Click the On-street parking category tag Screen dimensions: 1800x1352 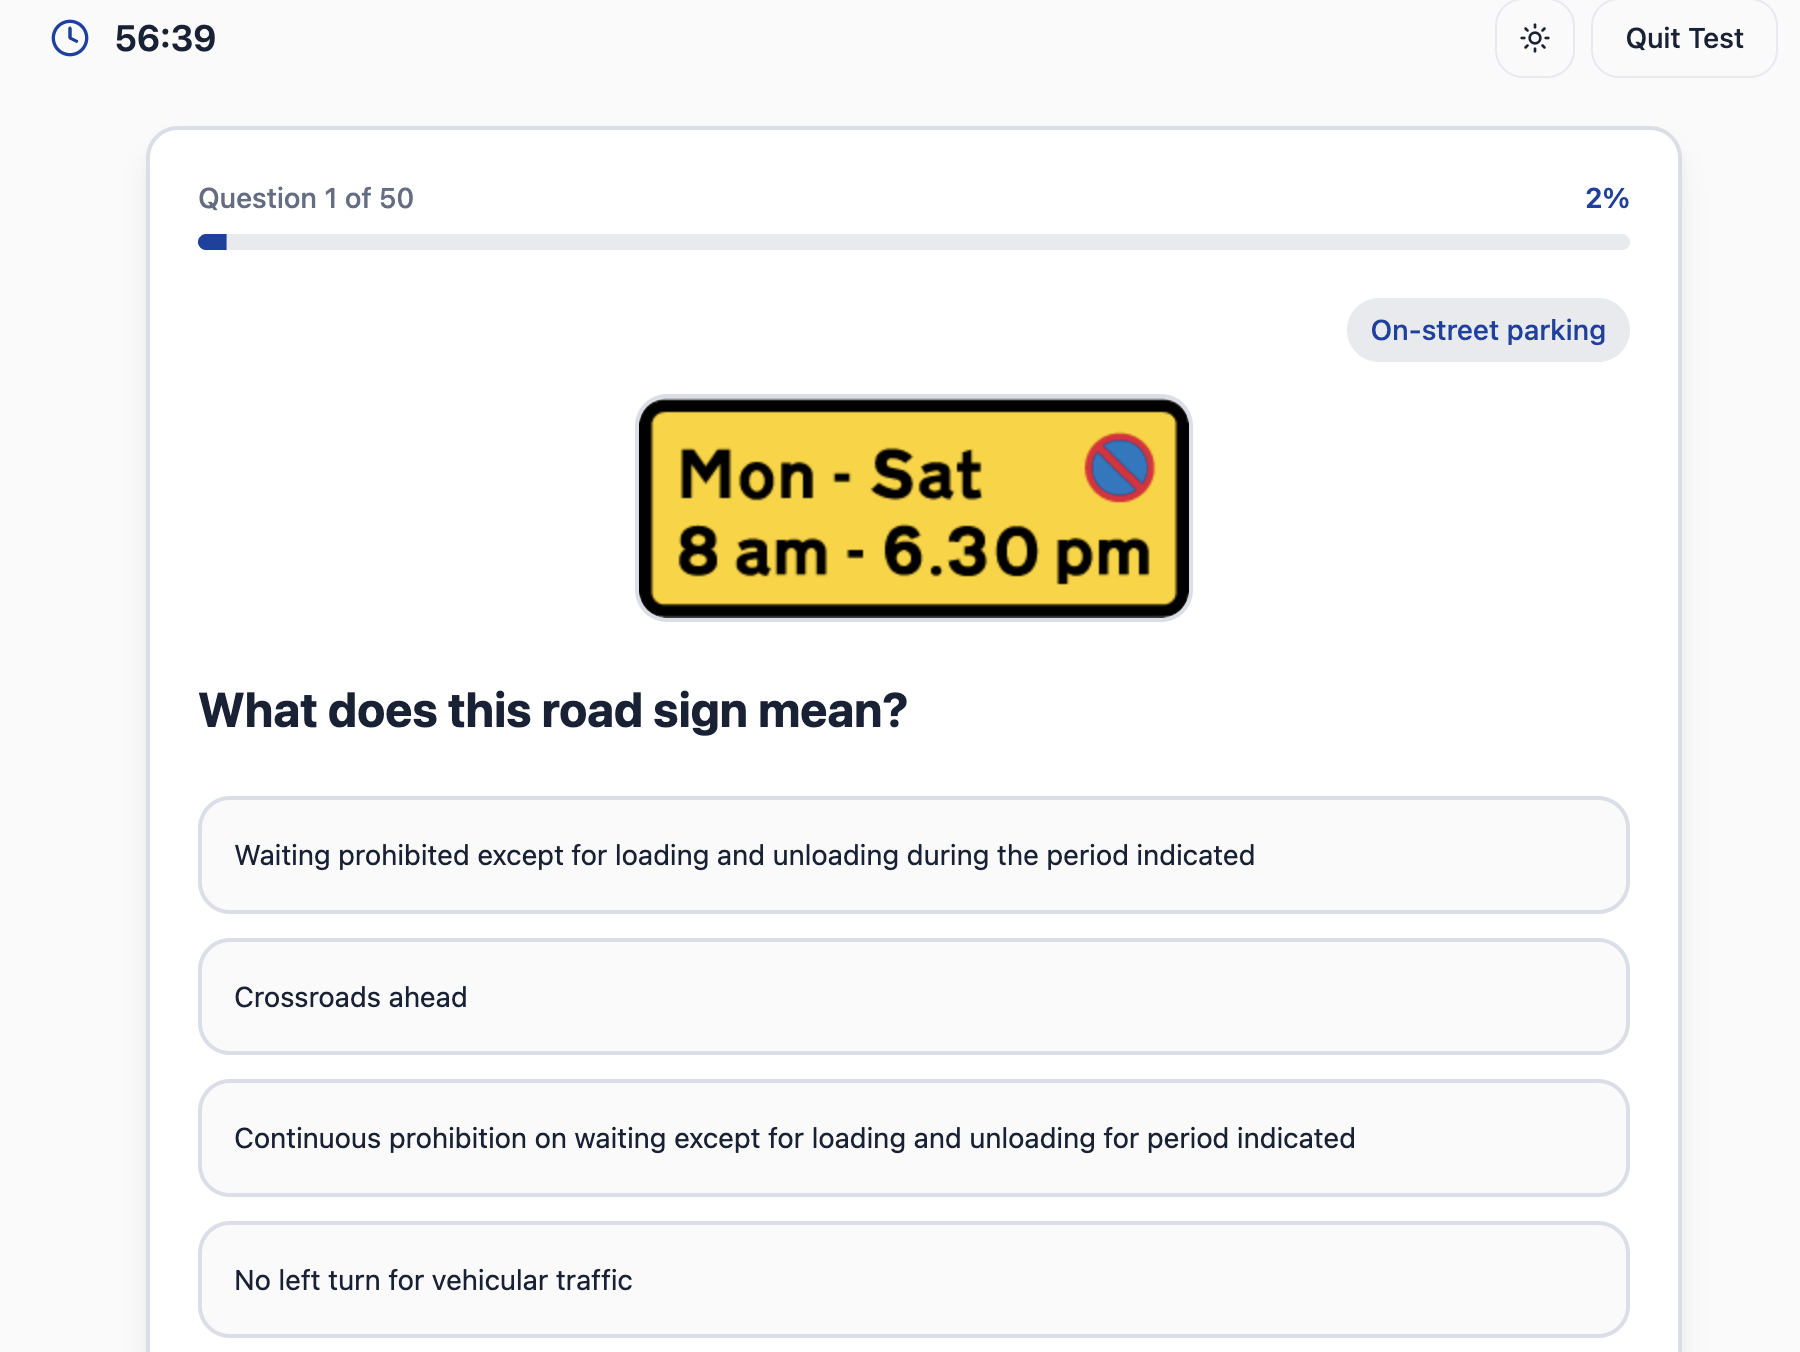[x=1487, y=330]
